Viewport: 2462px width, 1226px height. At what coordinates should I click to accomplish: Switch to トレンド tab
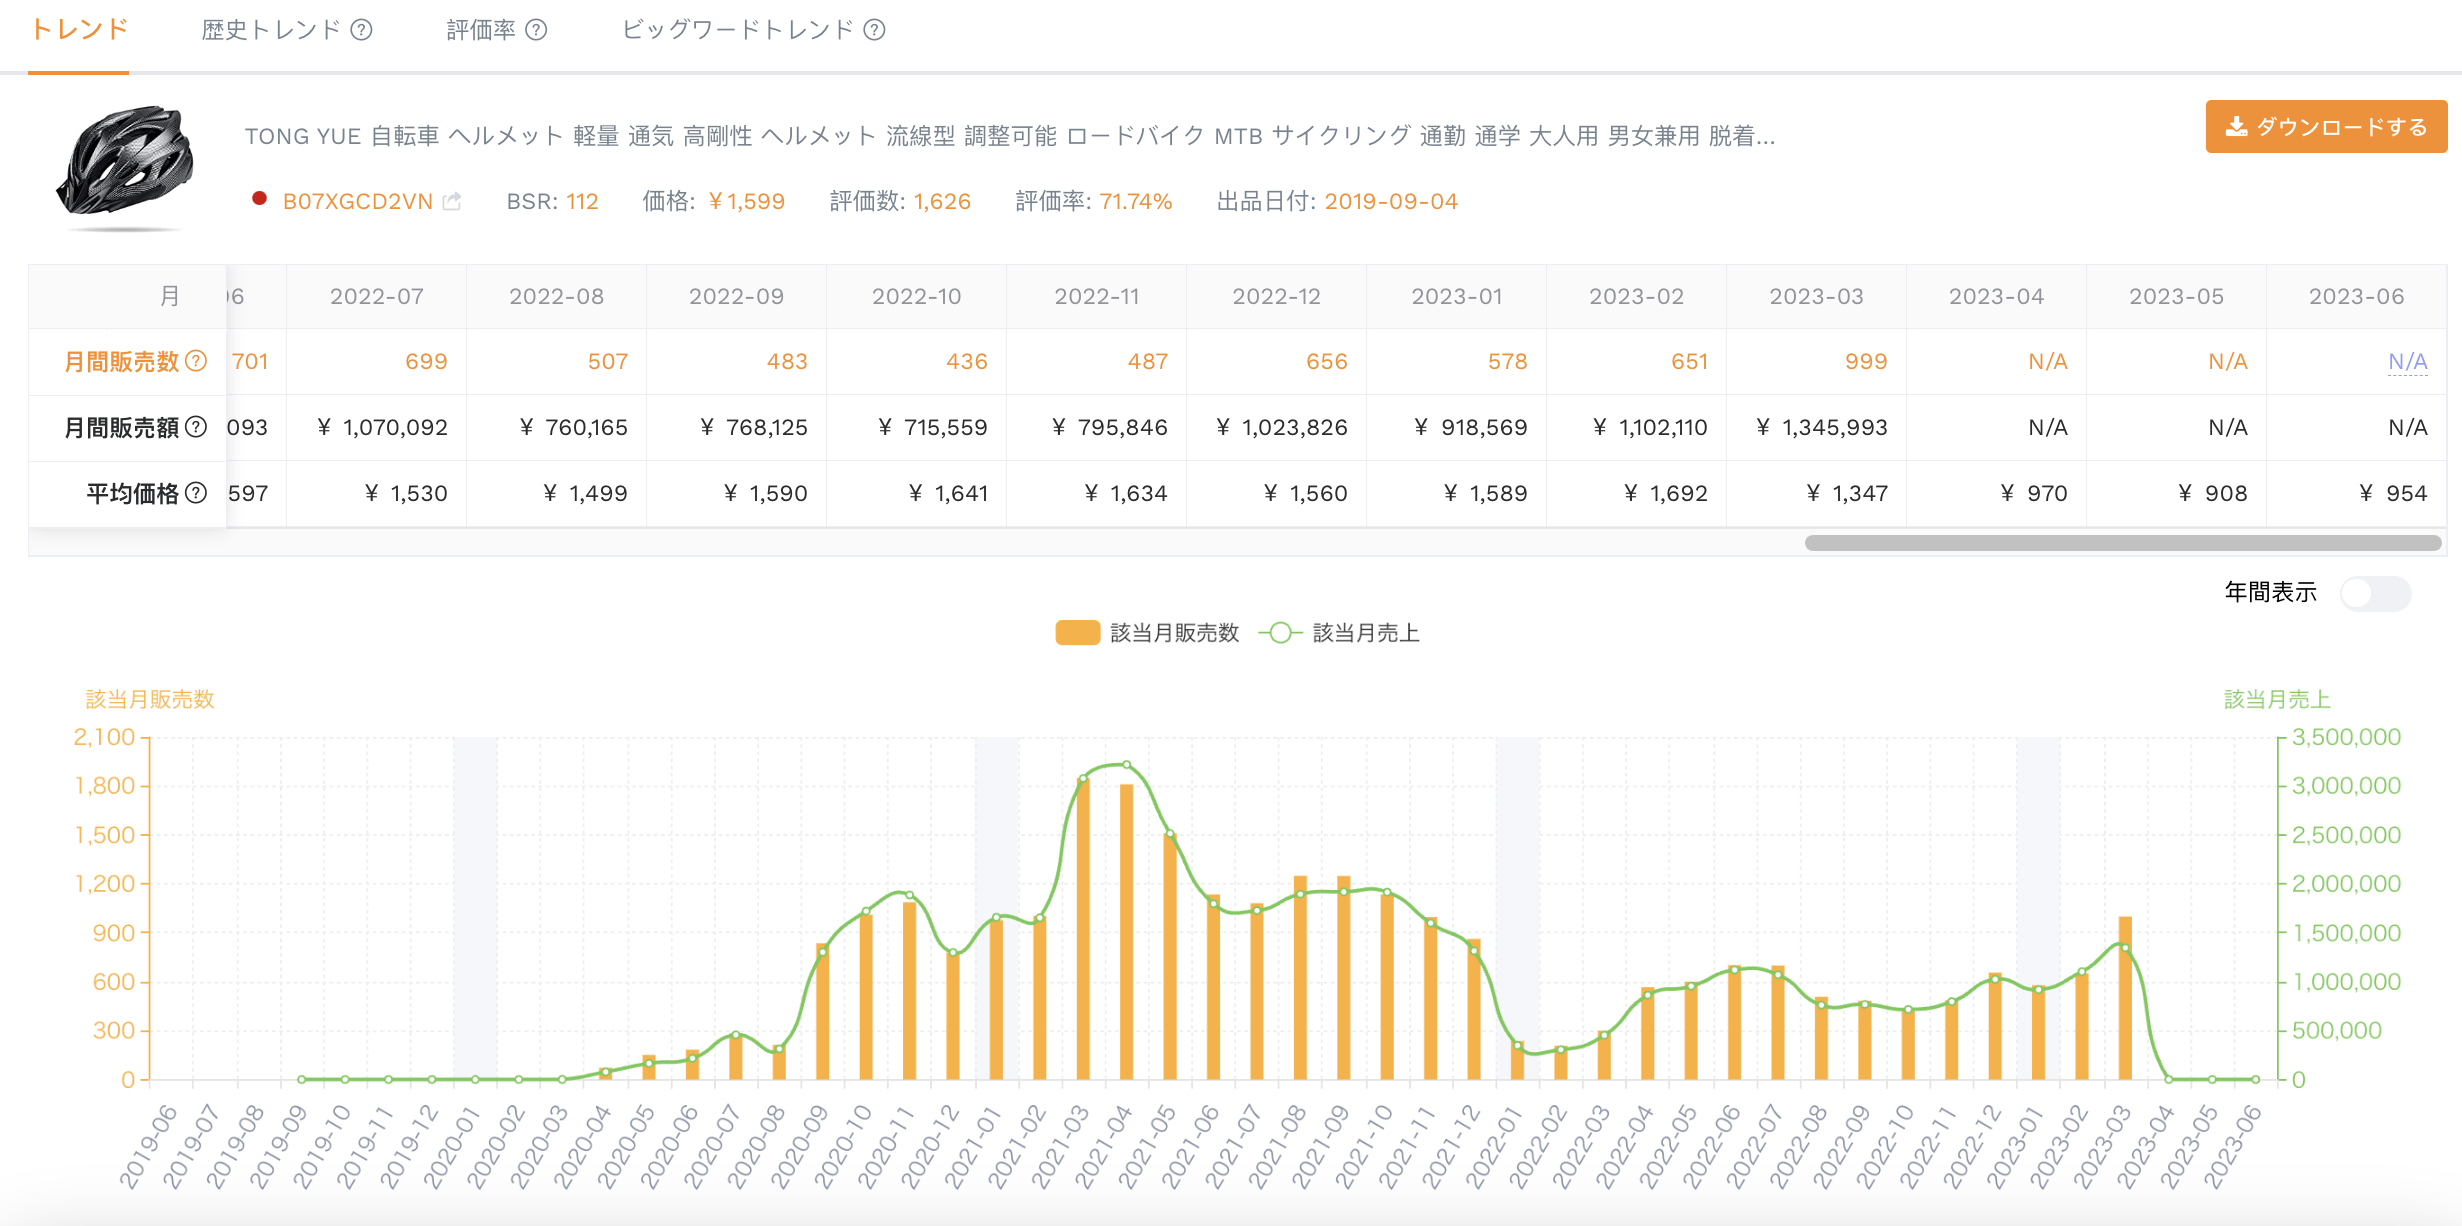click(79, 30)
